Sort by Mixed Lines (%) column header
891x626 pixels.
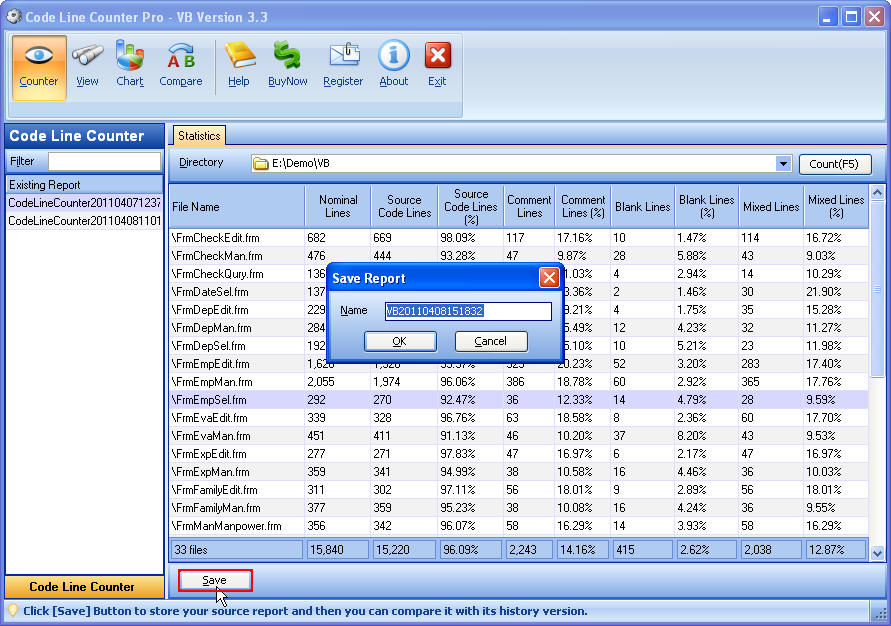pyautogui.click(x=836, y=207)
